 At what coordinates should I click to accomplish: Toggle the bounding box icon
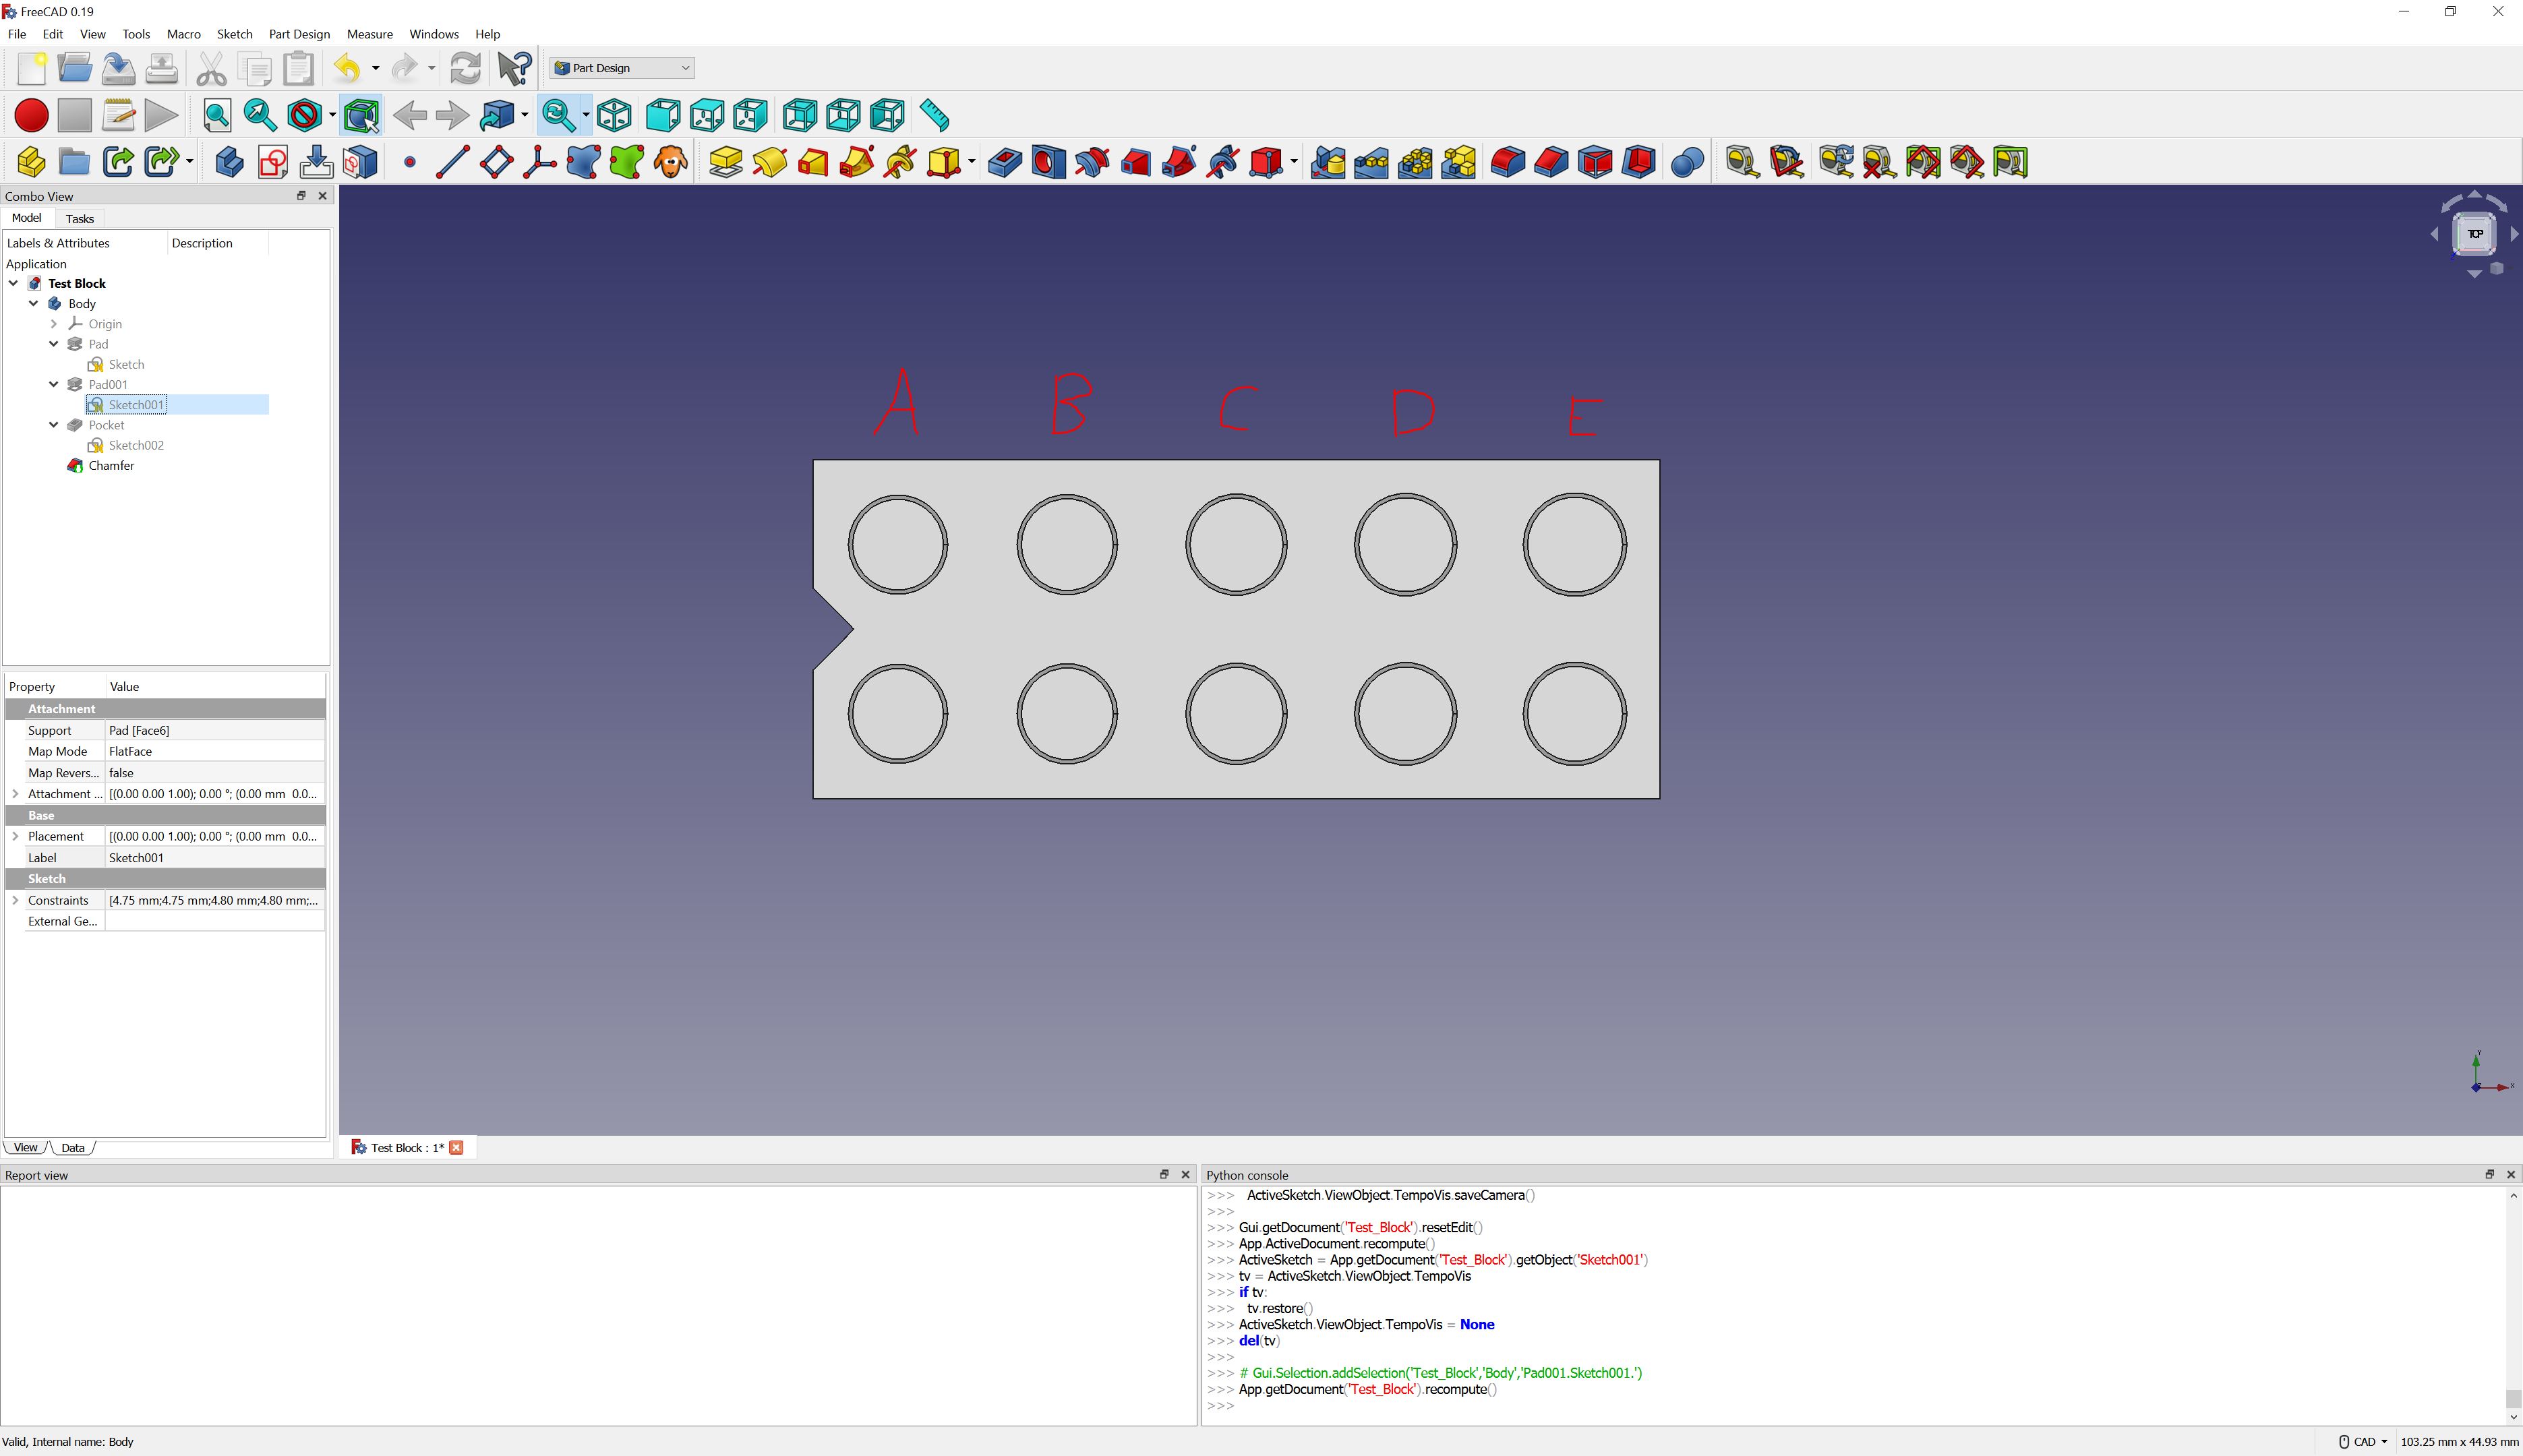click(x=362, y=116)
